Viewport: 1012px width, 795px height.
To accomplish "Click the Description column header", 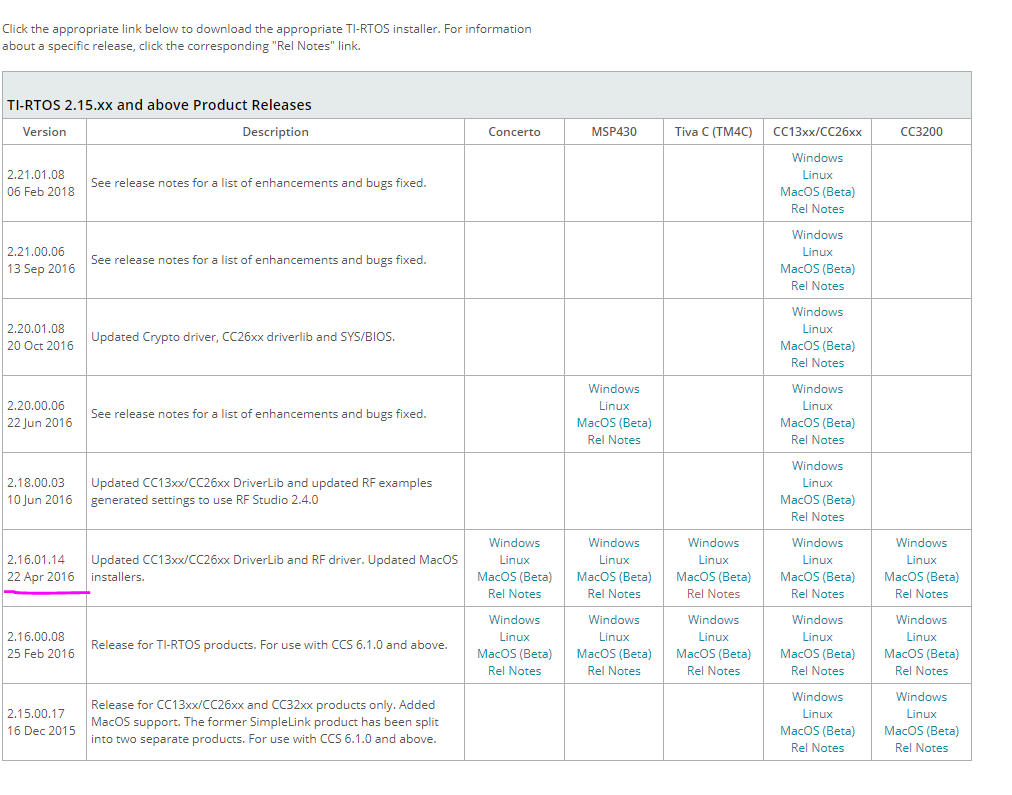I will click(x=276, y=132).
